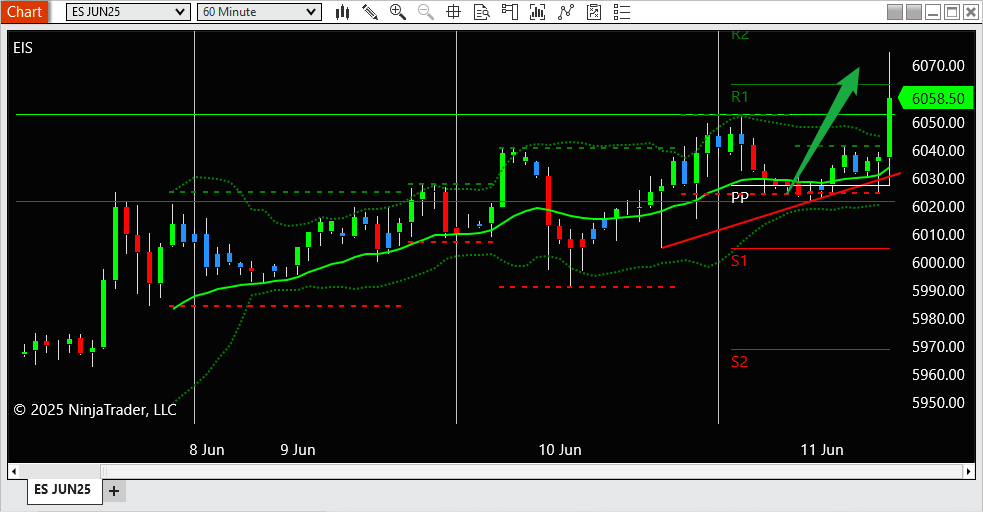Screen dimensions: 983x512
Task: Click the 11 Jun date label
Action: click(822, 450)
